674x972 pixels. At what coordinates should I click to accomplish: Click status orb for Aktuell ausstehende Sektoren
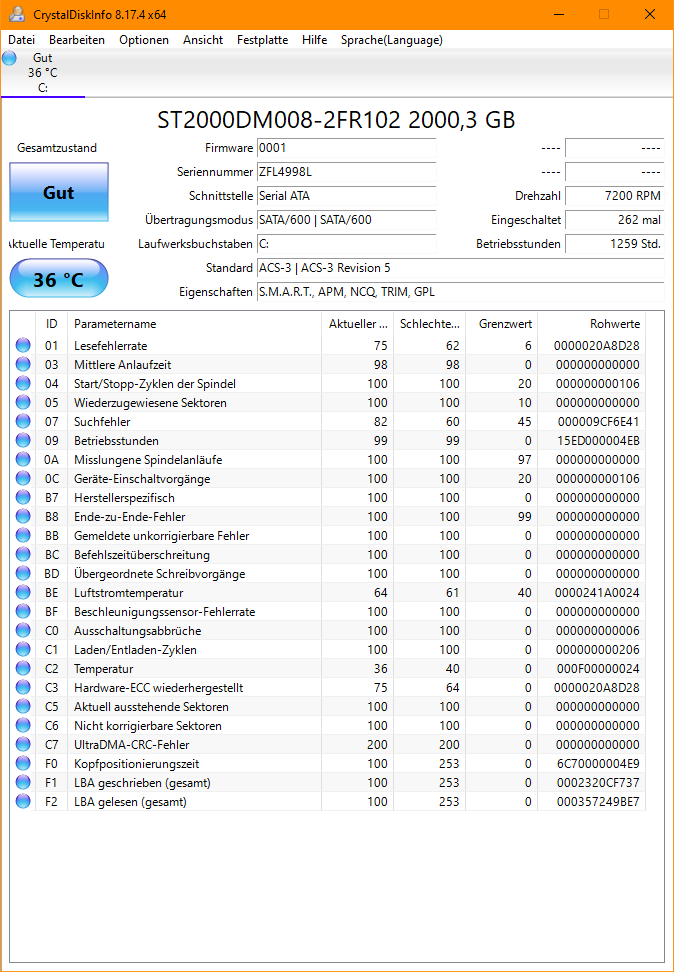coord(23,707)
